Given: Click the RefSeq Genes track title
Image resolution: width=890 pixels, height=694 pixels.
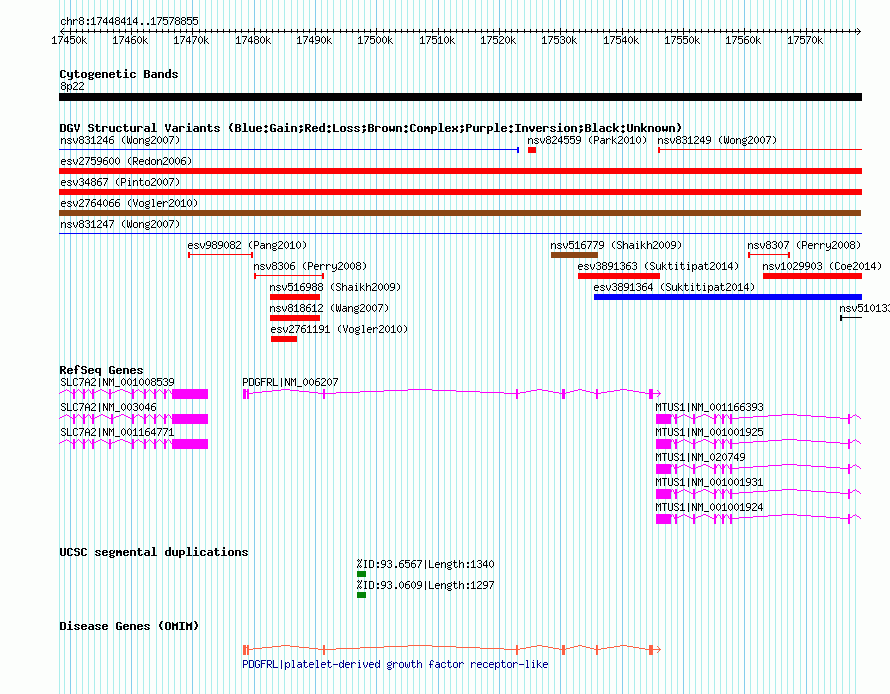Looking at the screenshot, I should coord(101,370).
